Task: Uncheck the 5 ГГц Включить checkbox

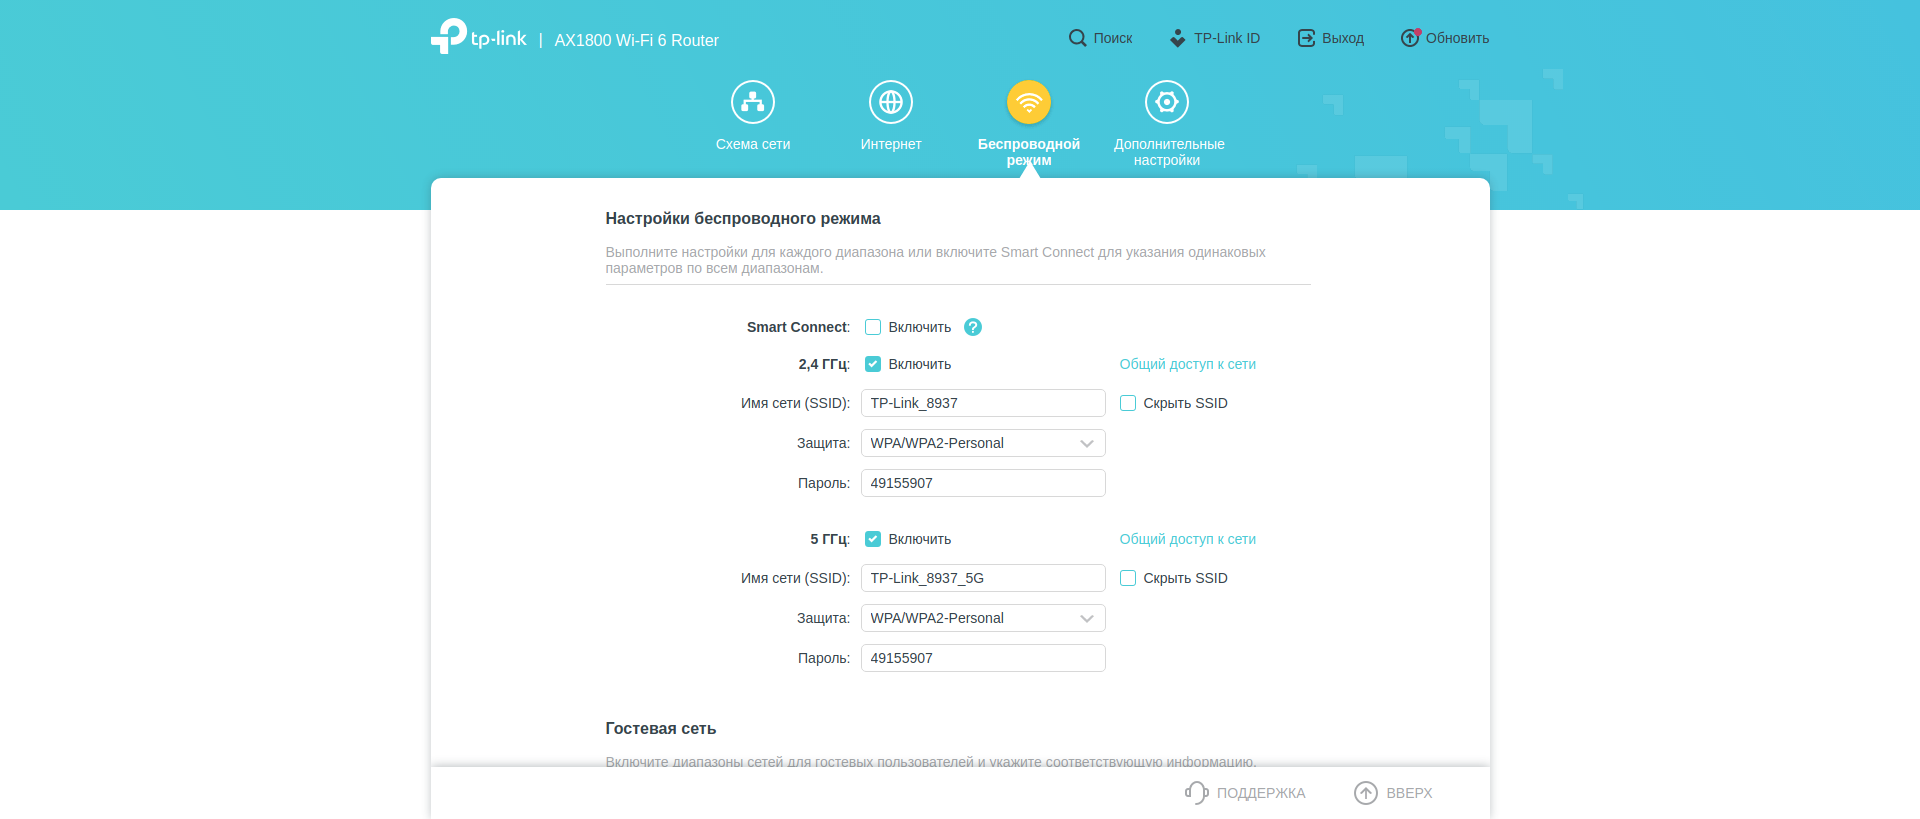Action: [873, 539]
